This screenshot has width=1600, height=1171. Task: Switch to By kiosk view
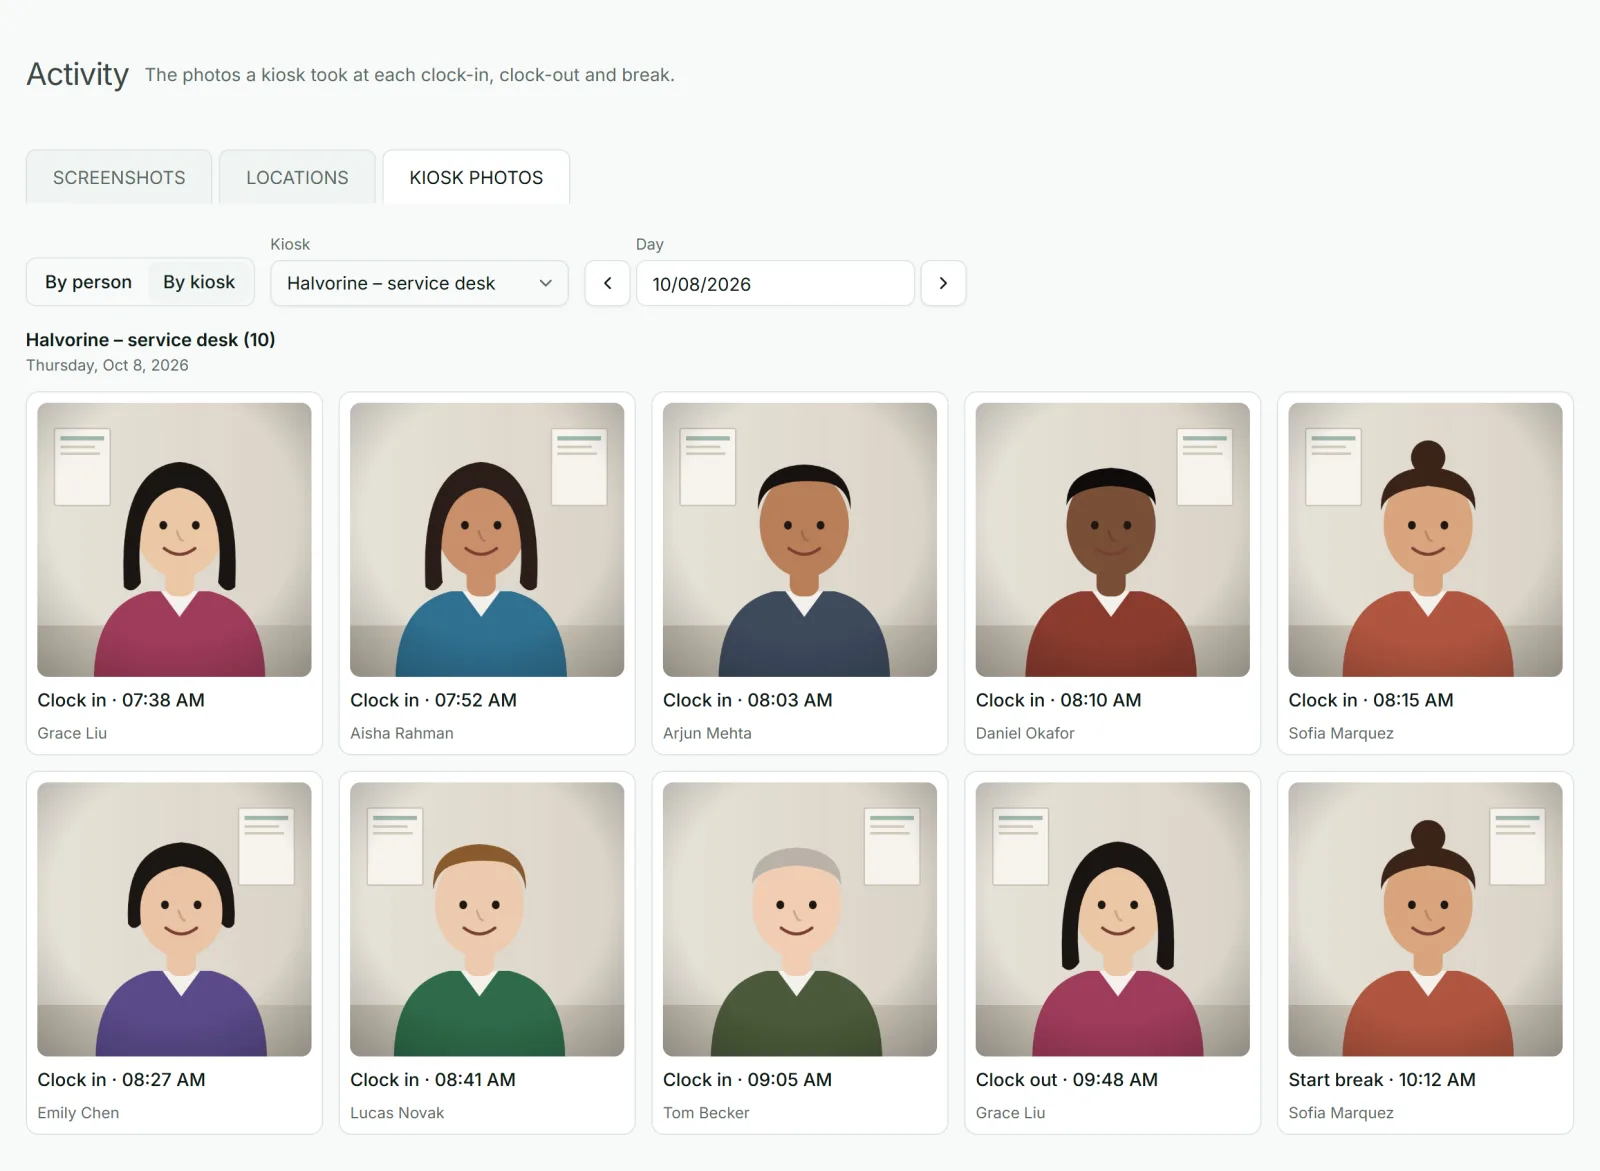[x=199, y=282]
